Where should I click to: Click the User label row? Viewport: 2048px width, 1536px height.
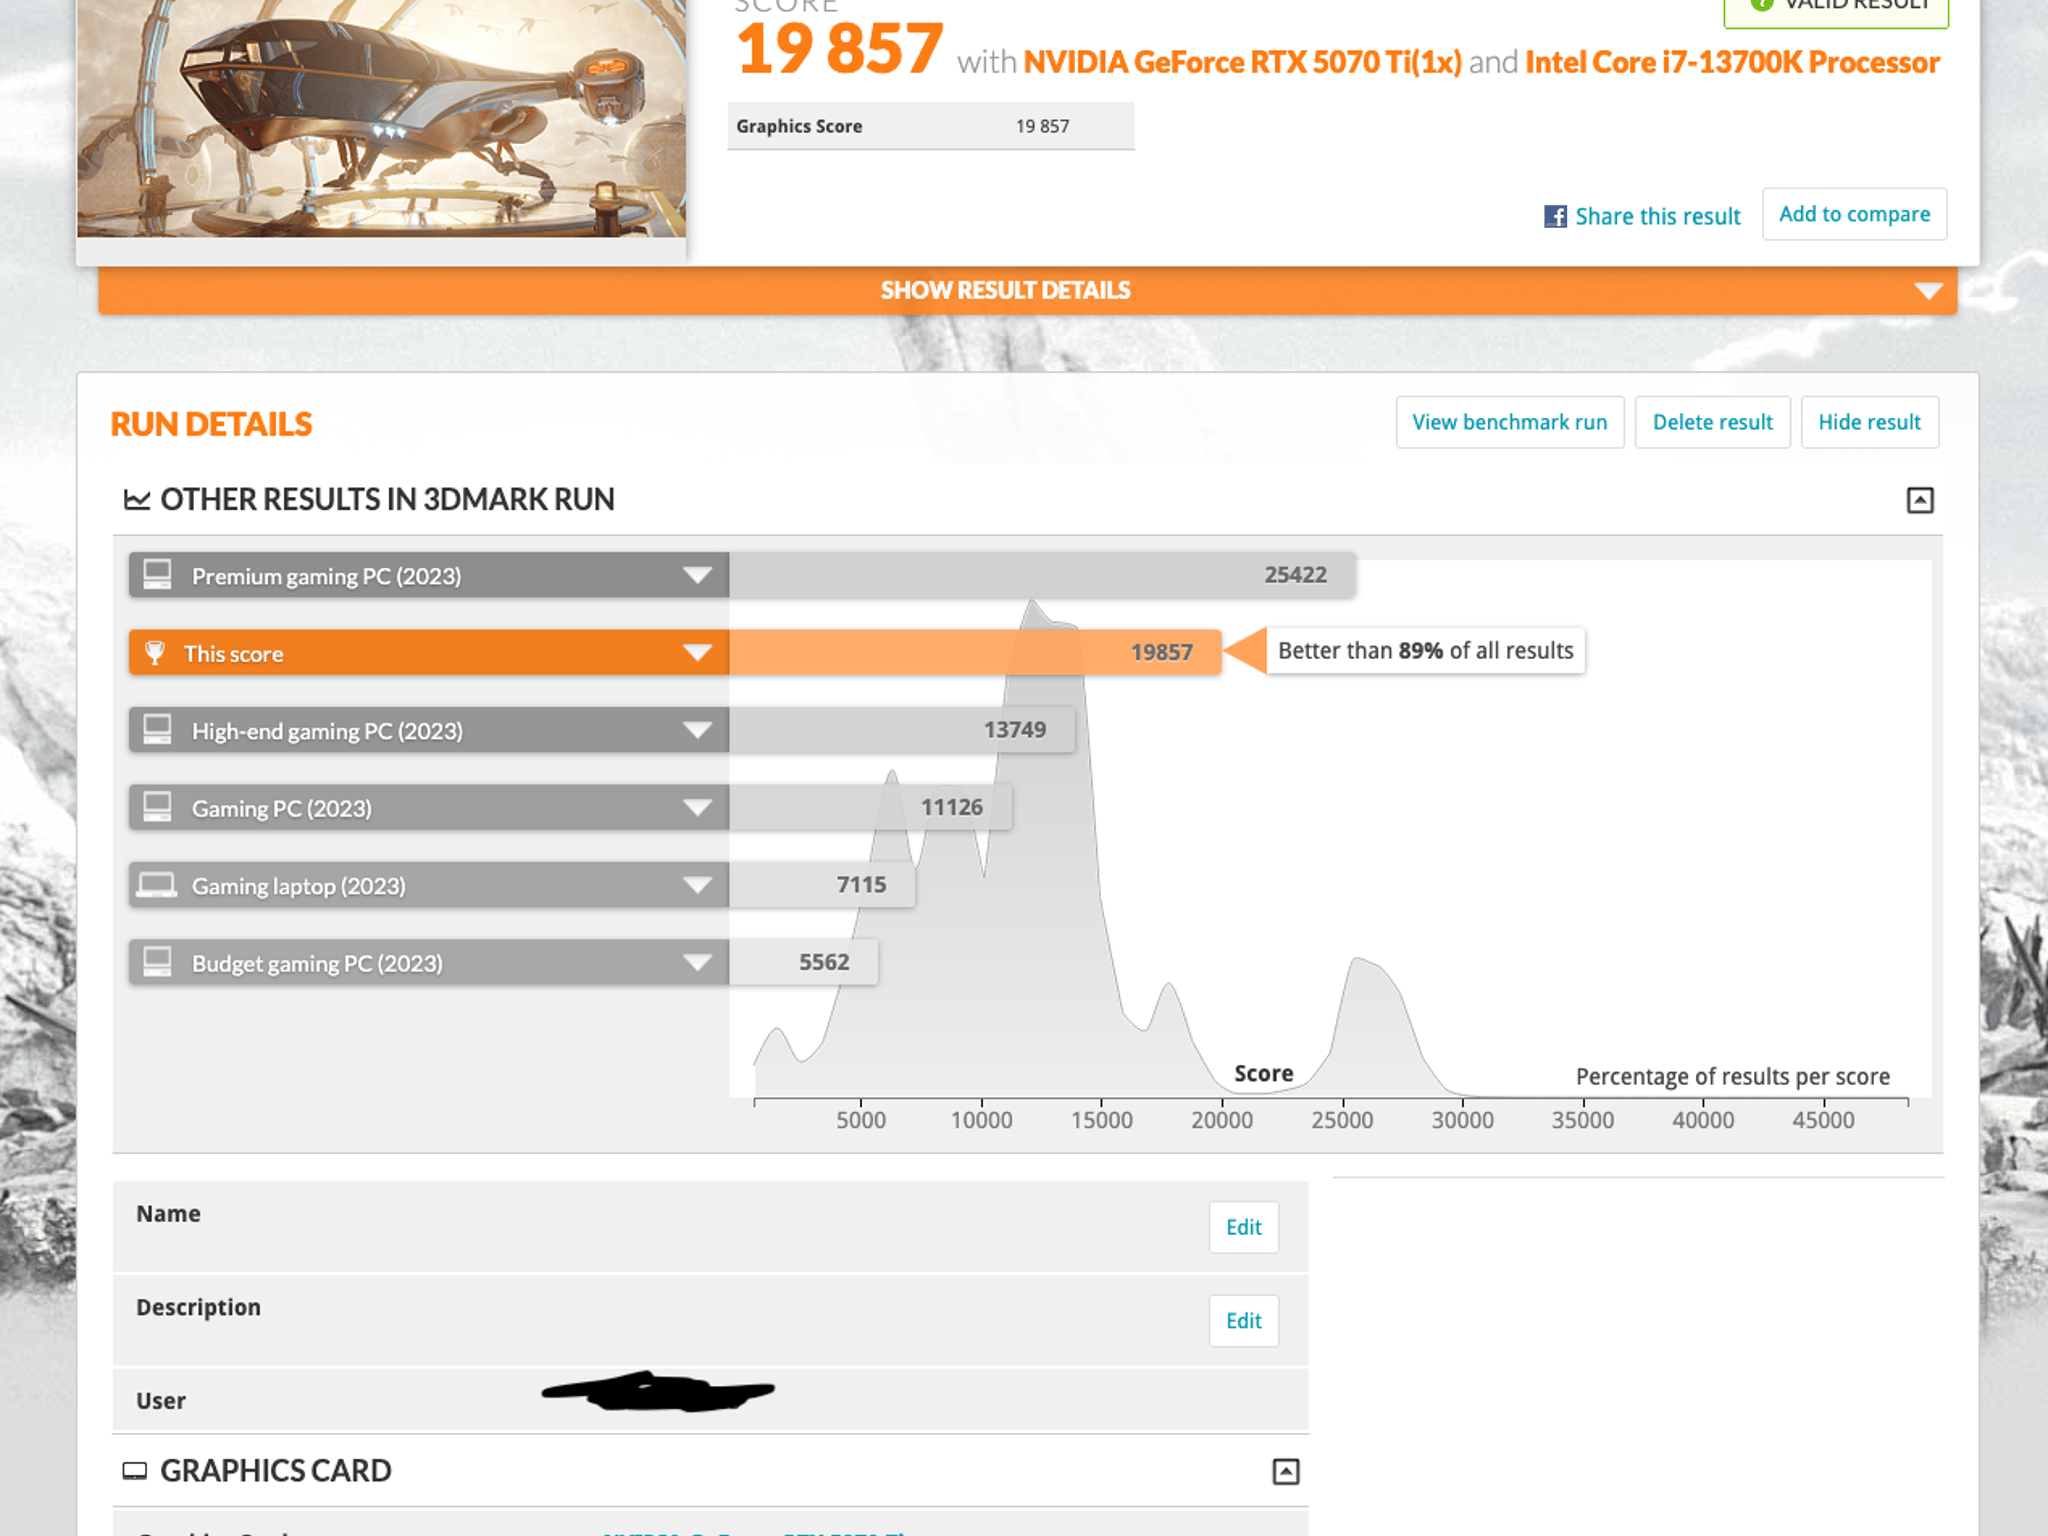711,1400
